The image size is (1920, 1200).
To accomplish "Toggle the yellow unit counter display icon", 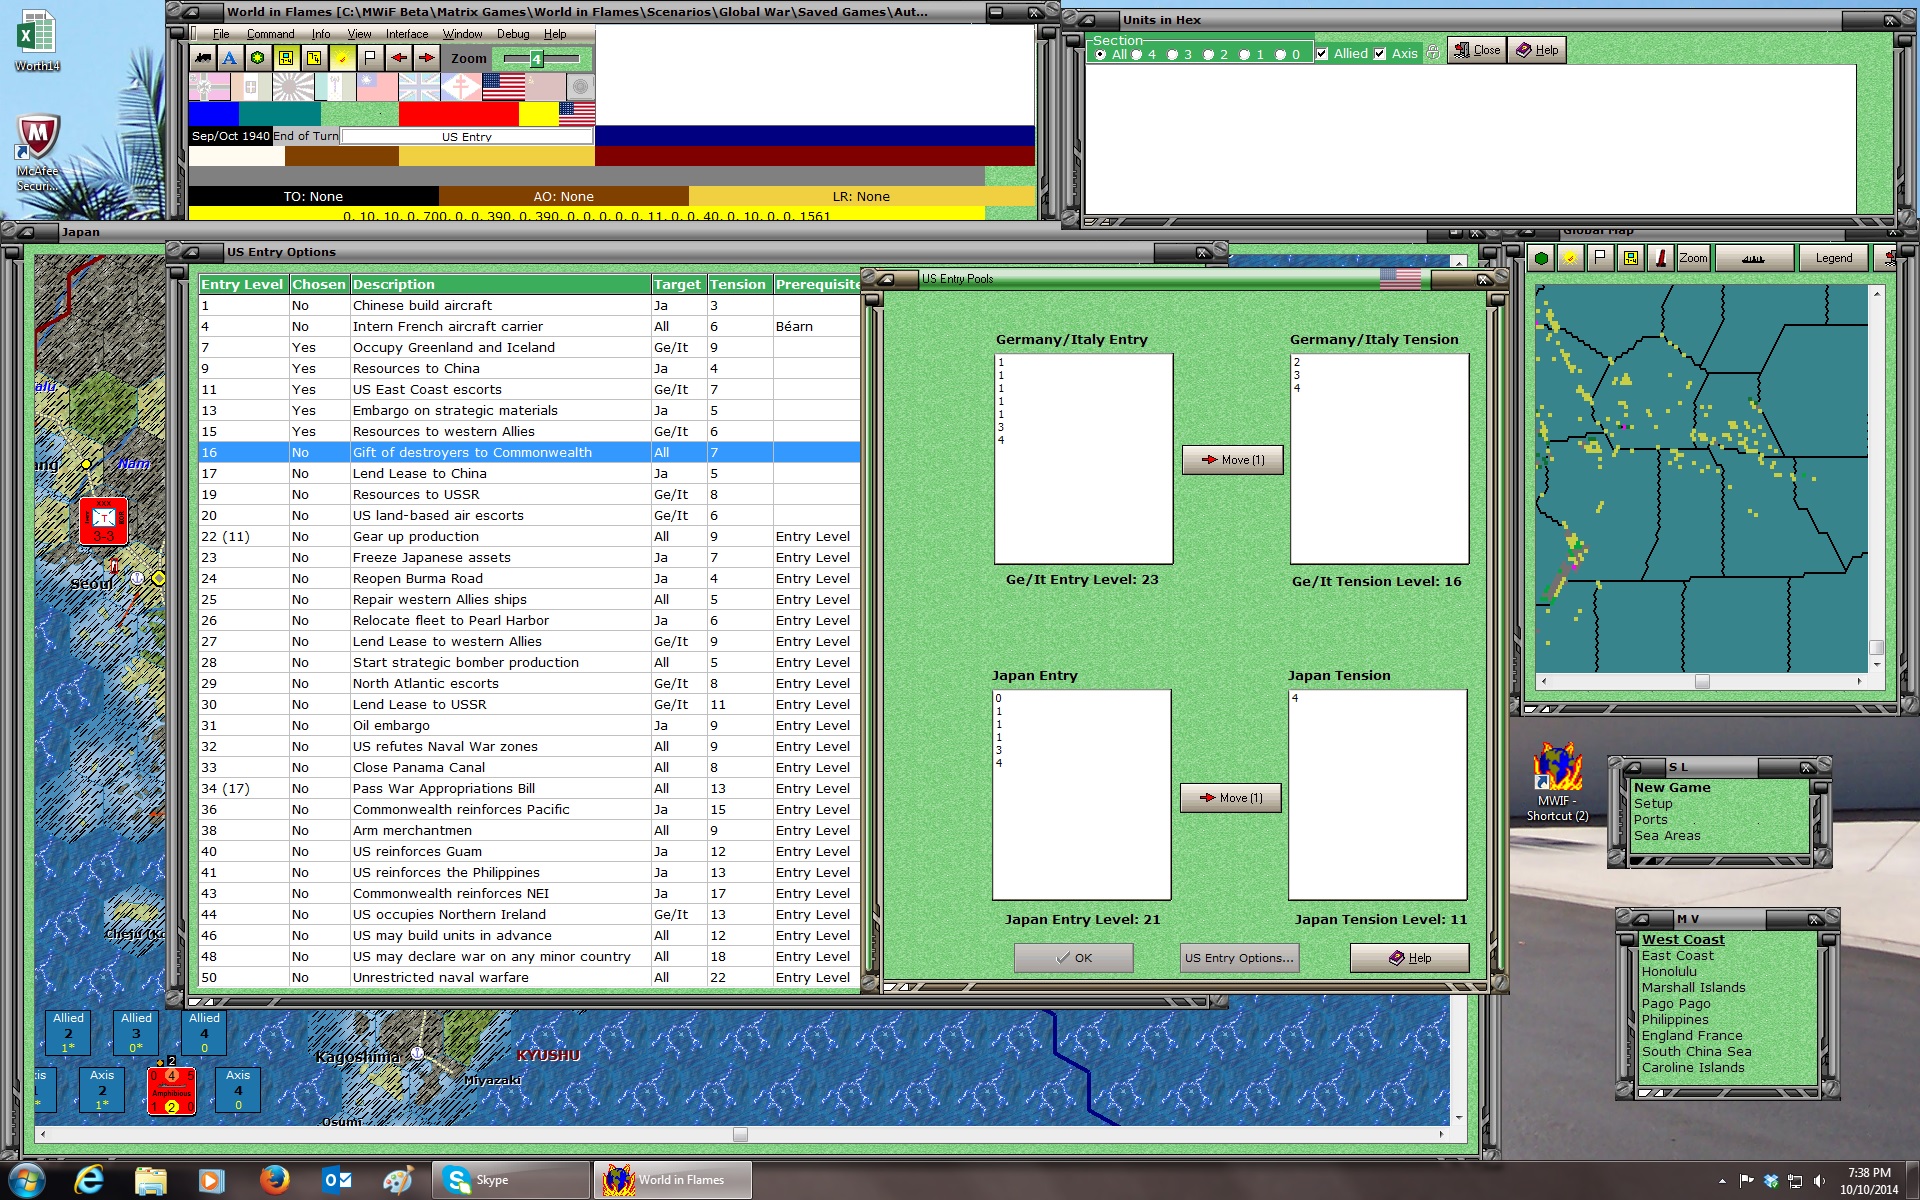I will tap(286, 58).
